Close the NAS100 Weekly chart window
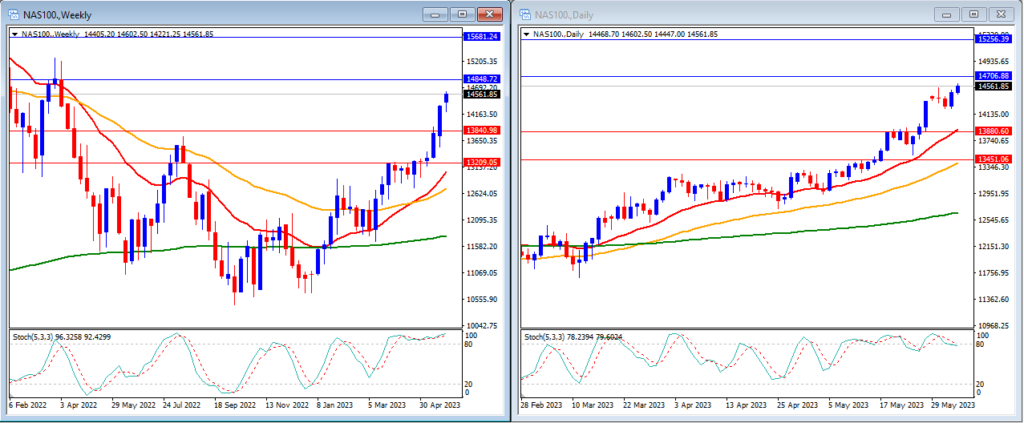This screenshot has height=423, width=1024. [490, 14]
